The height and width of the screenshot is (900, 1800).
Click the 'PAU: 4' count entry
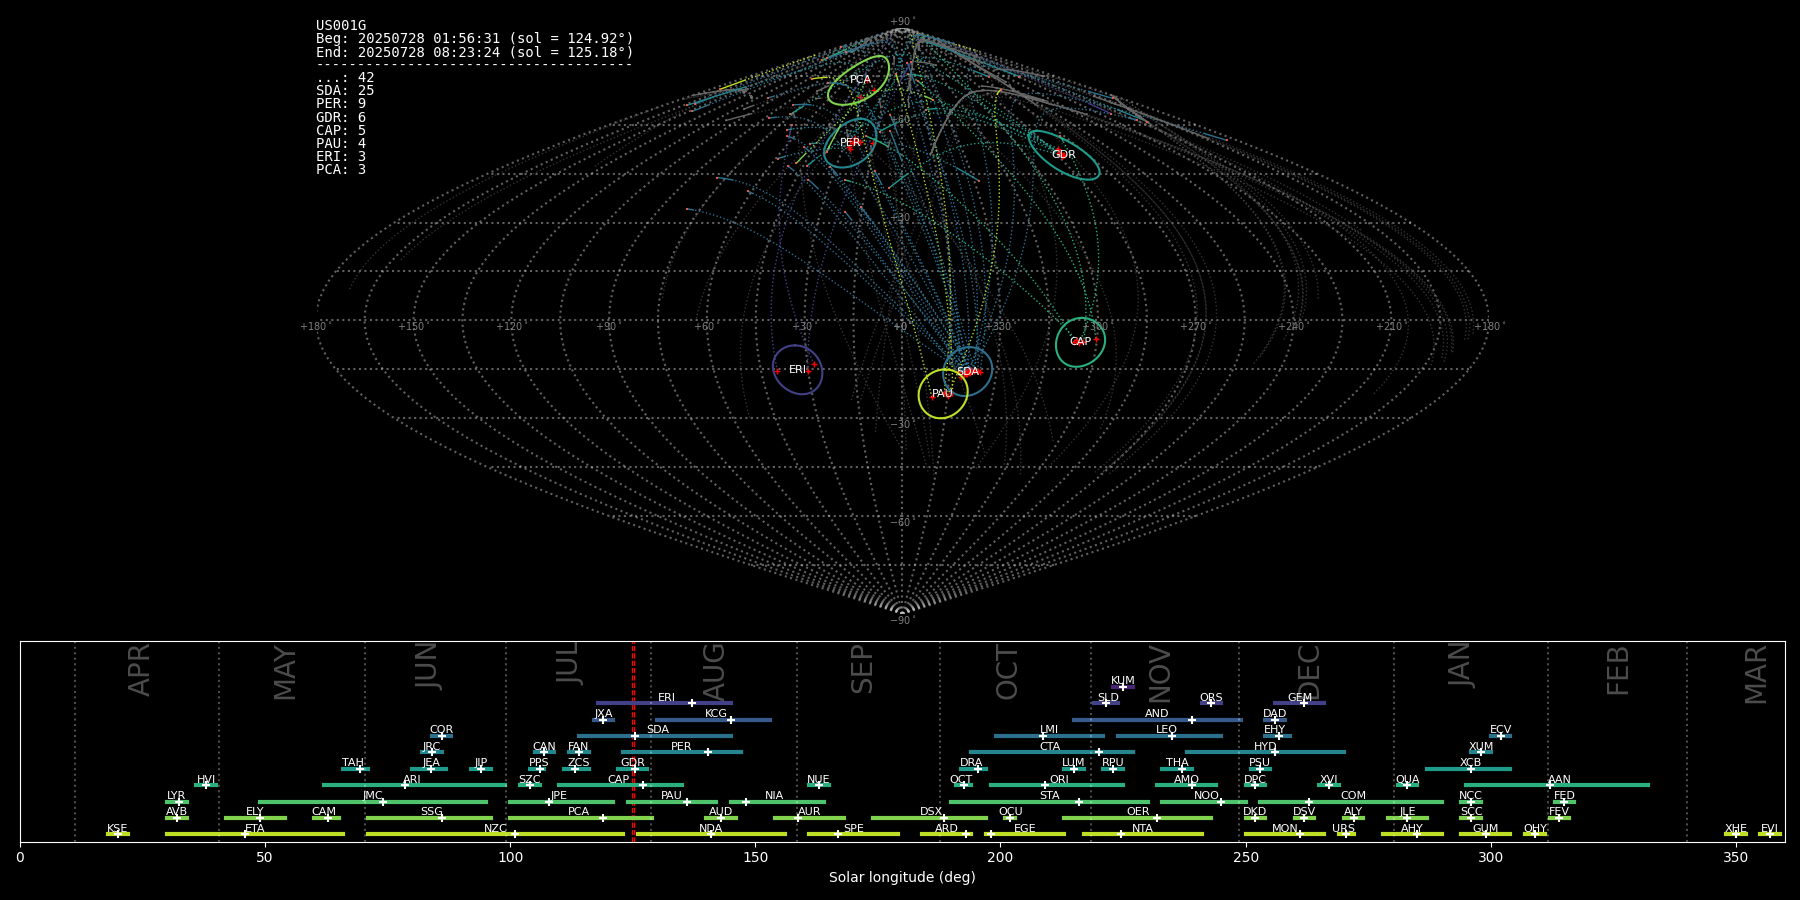pyautogui.click(x=341, y=144)
